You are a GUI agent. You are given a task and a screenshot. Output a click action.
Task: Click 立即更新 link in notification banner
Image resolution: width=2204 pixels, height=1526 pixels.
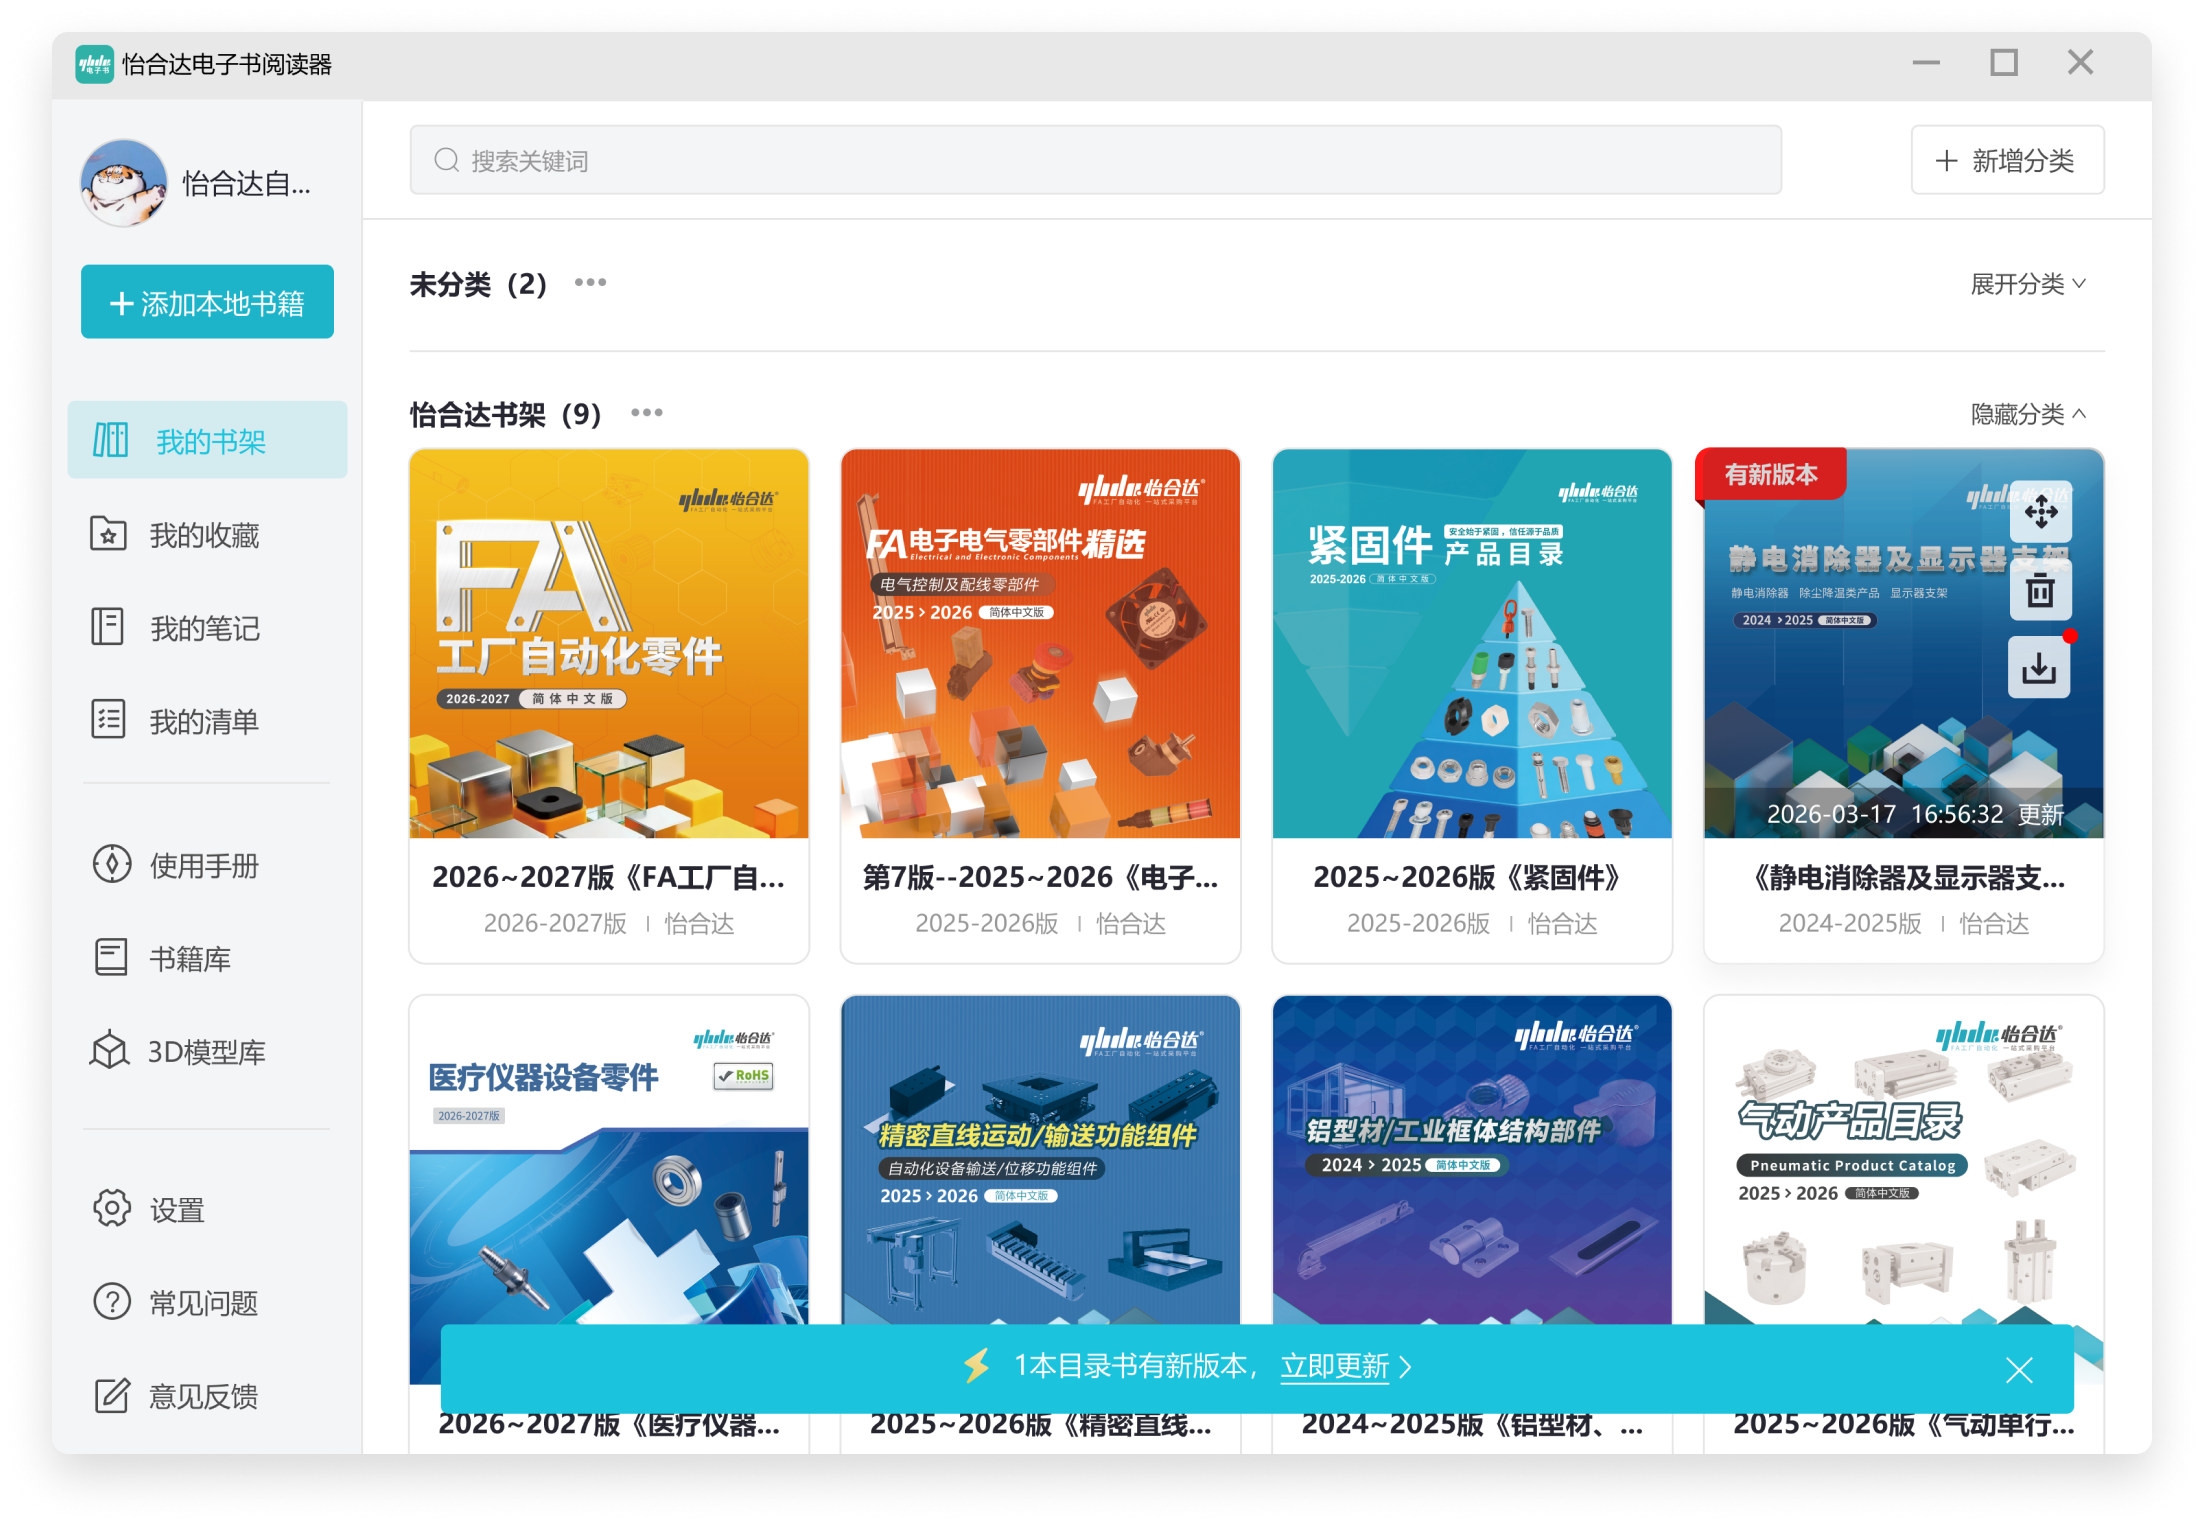point(1335,1366)
